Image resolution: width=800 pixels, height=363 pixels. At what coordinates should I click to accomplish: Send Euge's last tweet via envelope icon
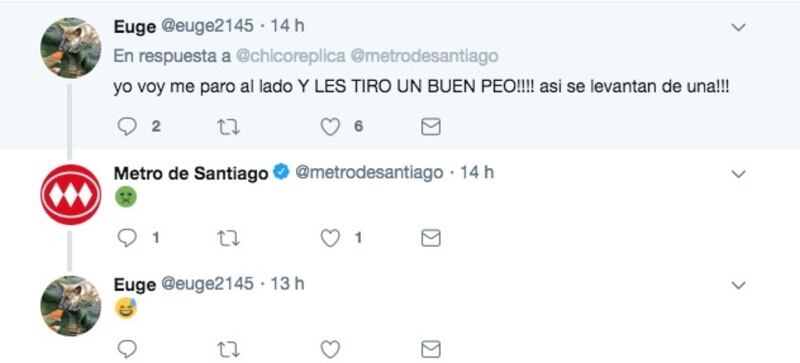click(x=431, y=350)
